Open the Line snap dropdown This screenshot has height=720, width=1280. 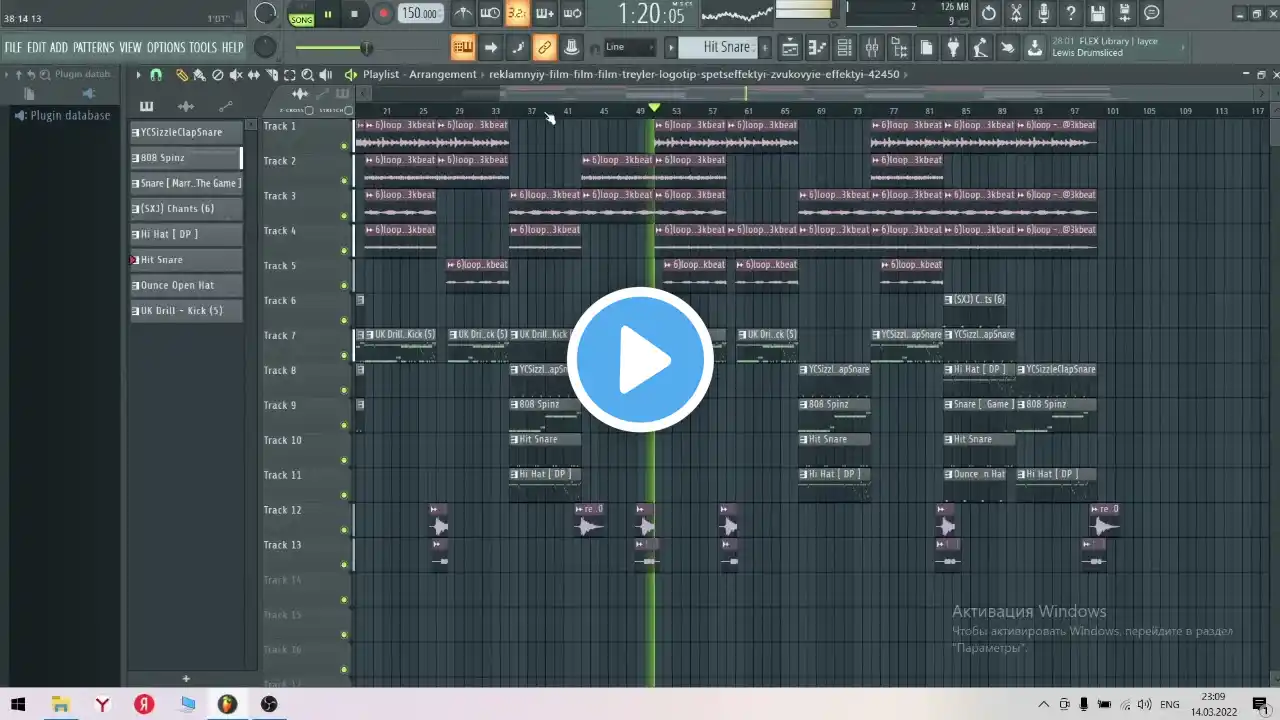coord(630,47)
